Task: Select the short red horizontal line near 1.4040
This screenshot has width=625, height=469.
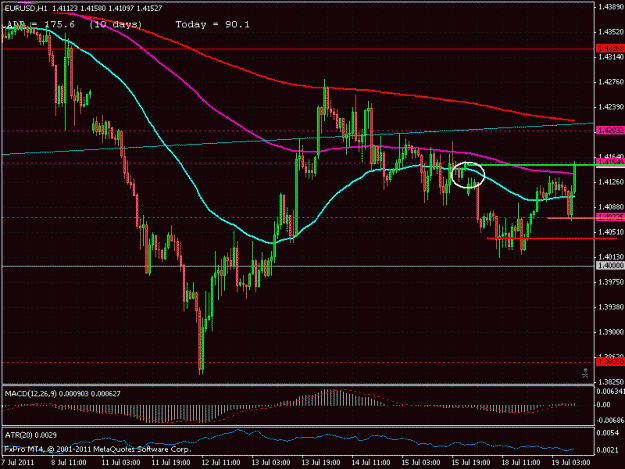Action: click(552, 238)
